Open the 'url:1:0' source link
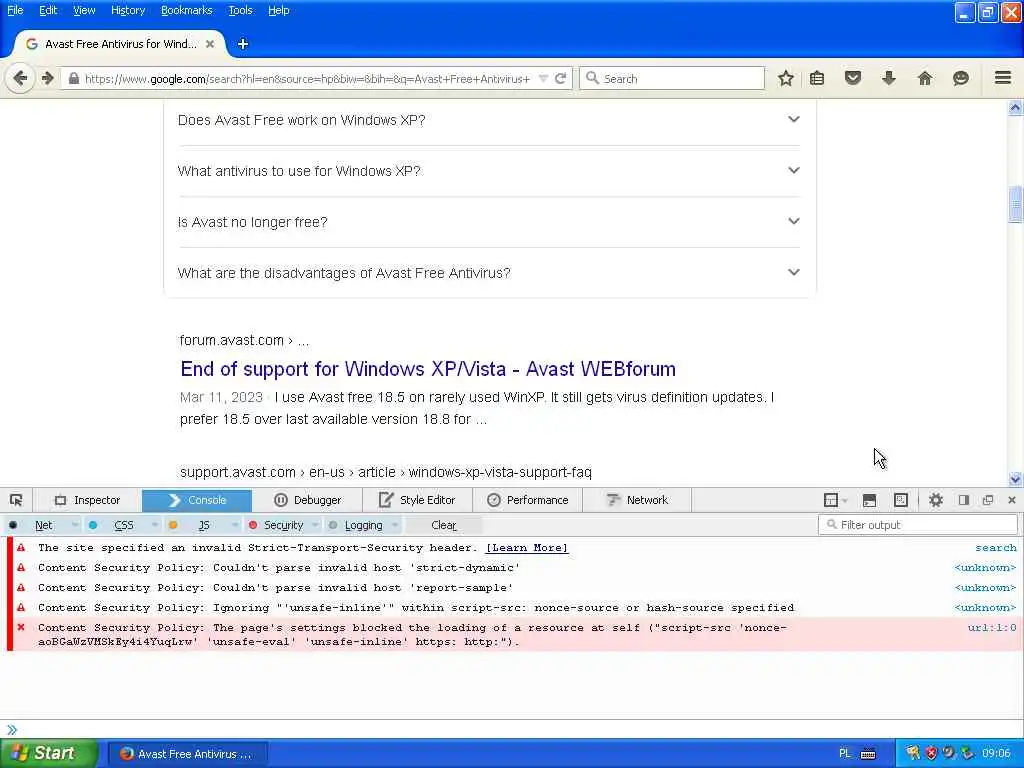The image size is (1024, 768). click(992, 628)
